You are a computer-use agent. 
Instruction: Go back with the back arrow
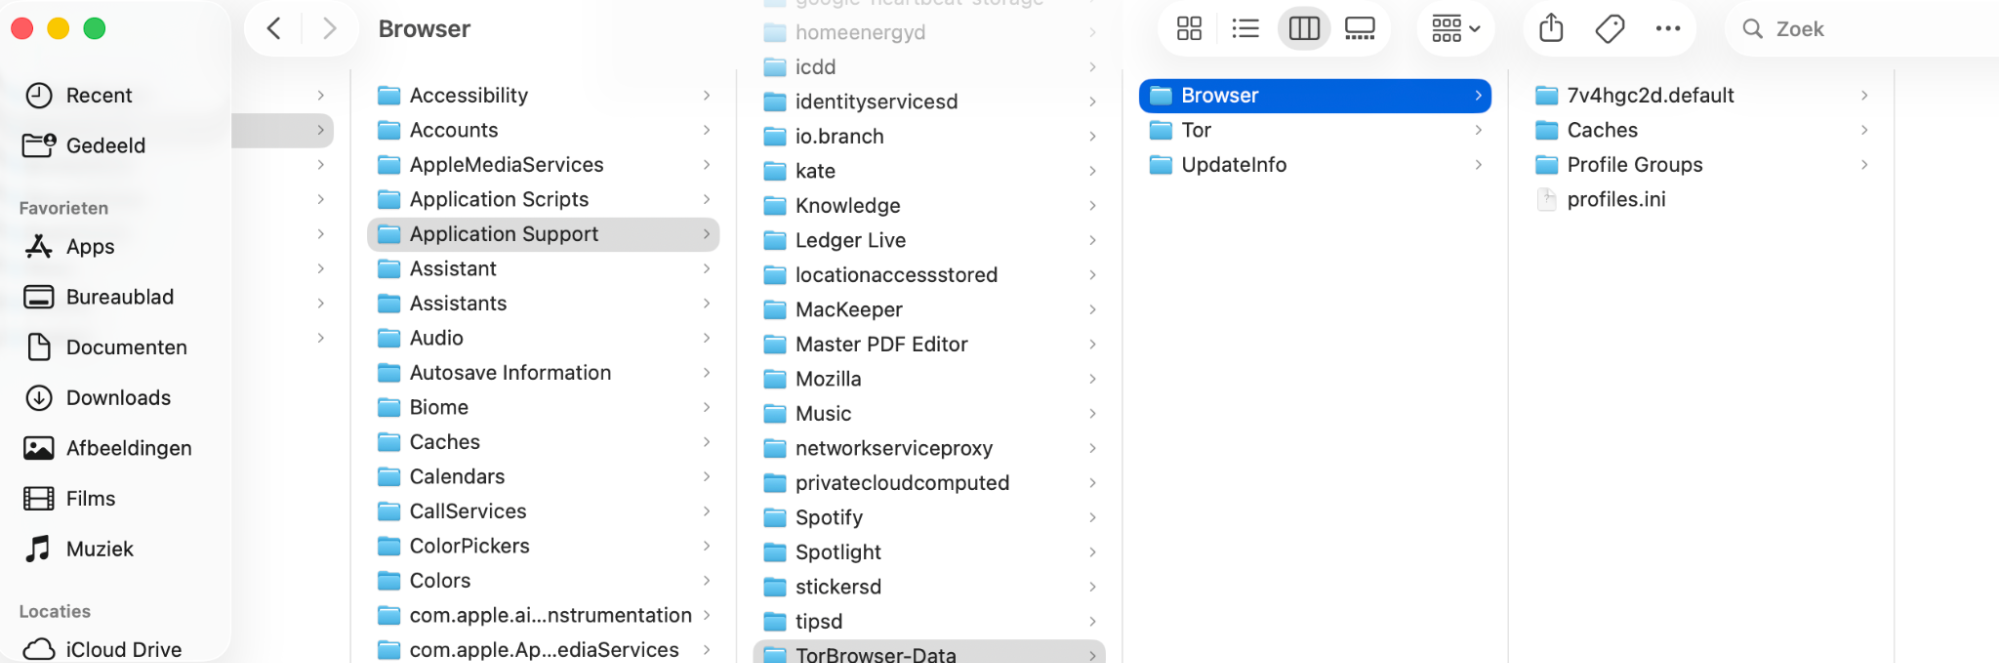pyautogui.click(x=274, y=29)
